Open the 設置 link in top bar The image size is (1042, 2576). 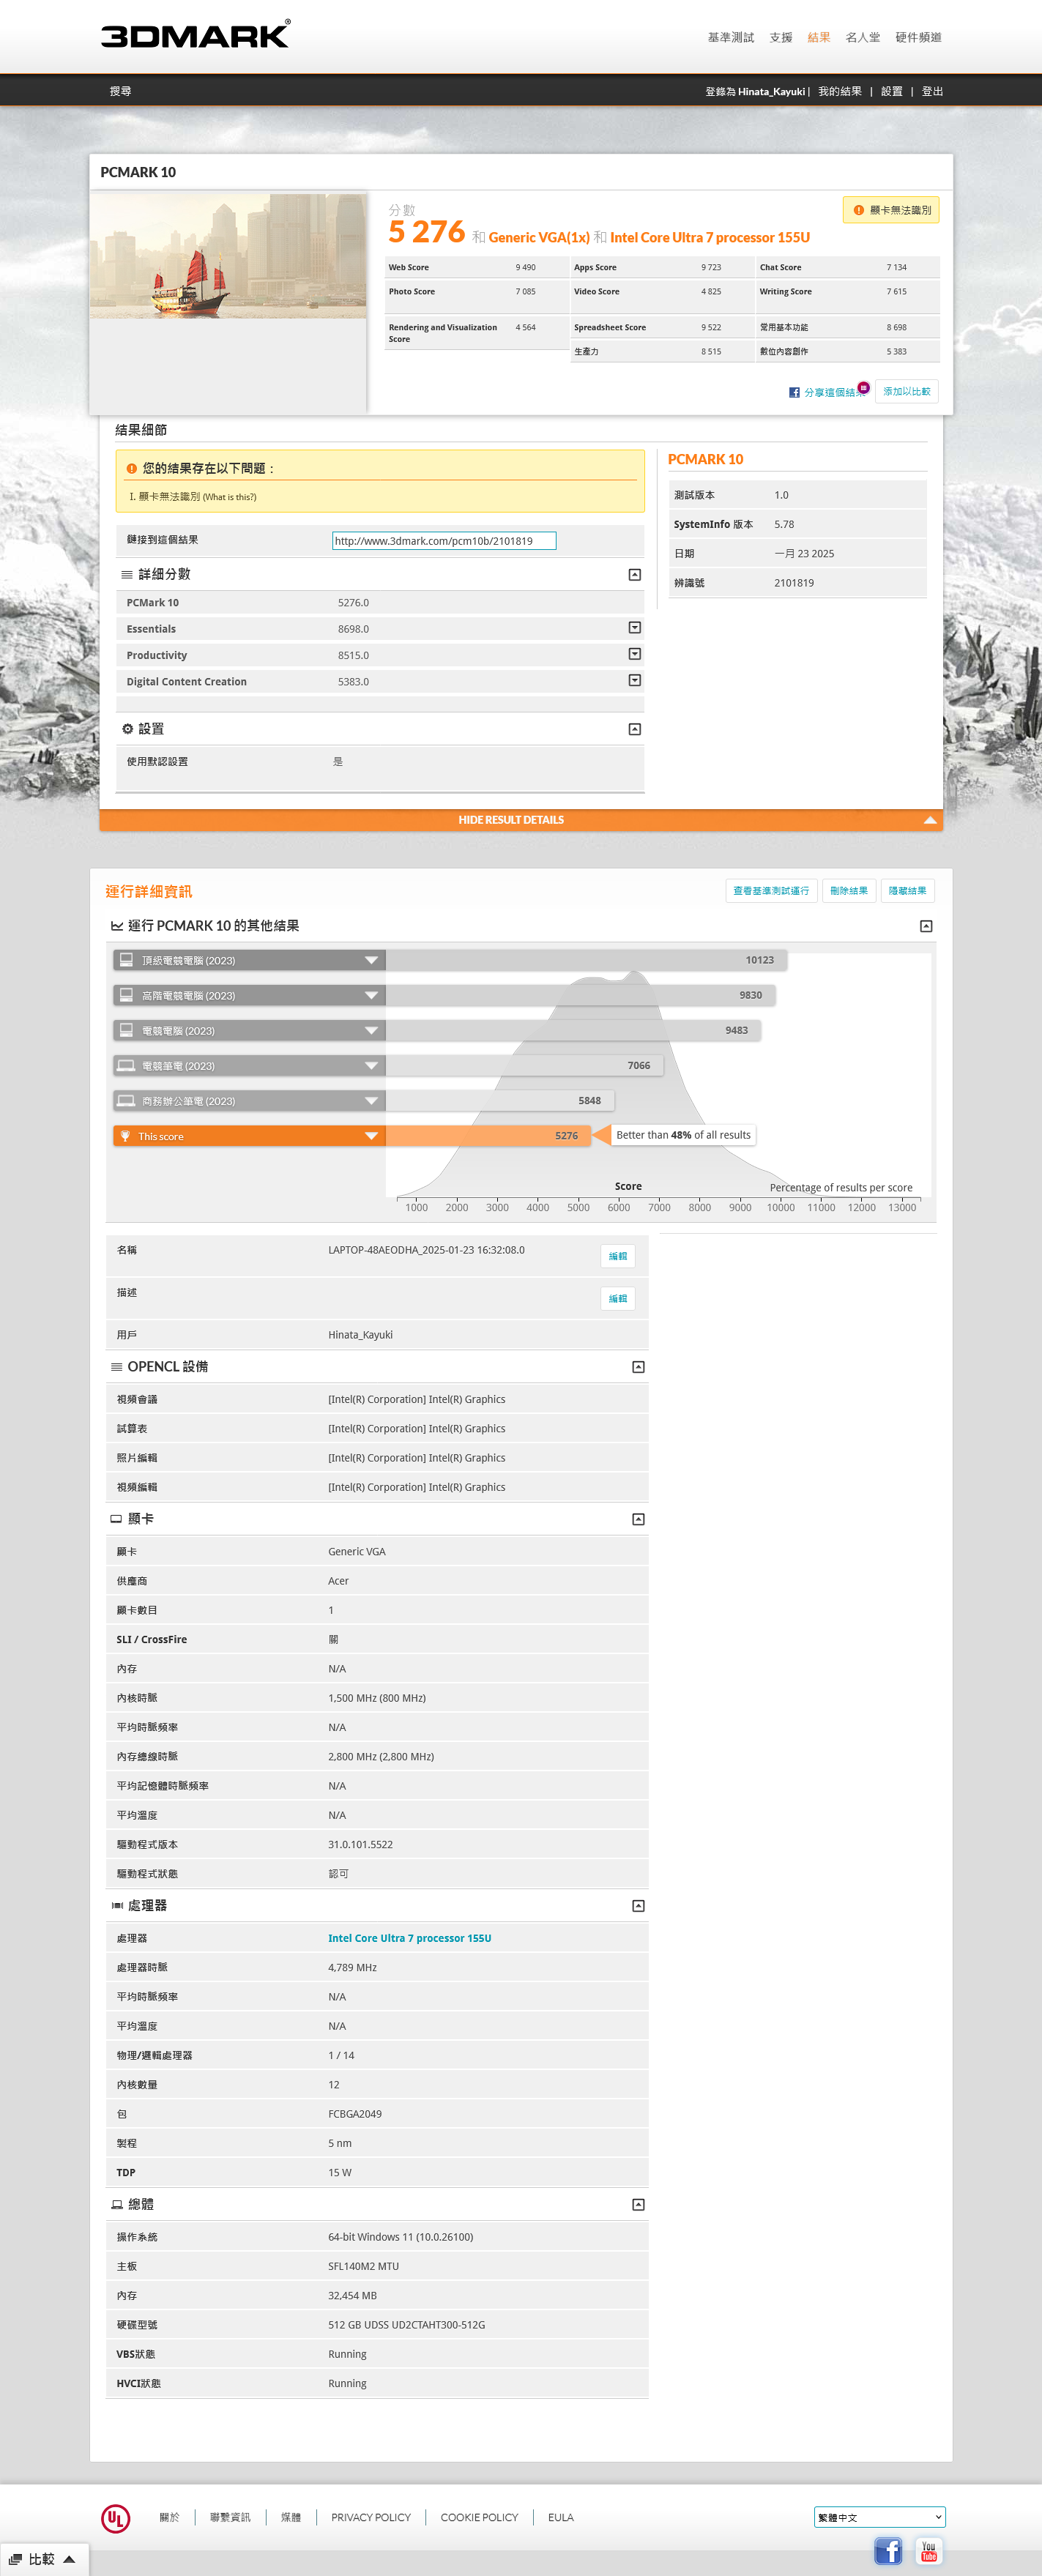pyautogui.click(x=891, y=91)
